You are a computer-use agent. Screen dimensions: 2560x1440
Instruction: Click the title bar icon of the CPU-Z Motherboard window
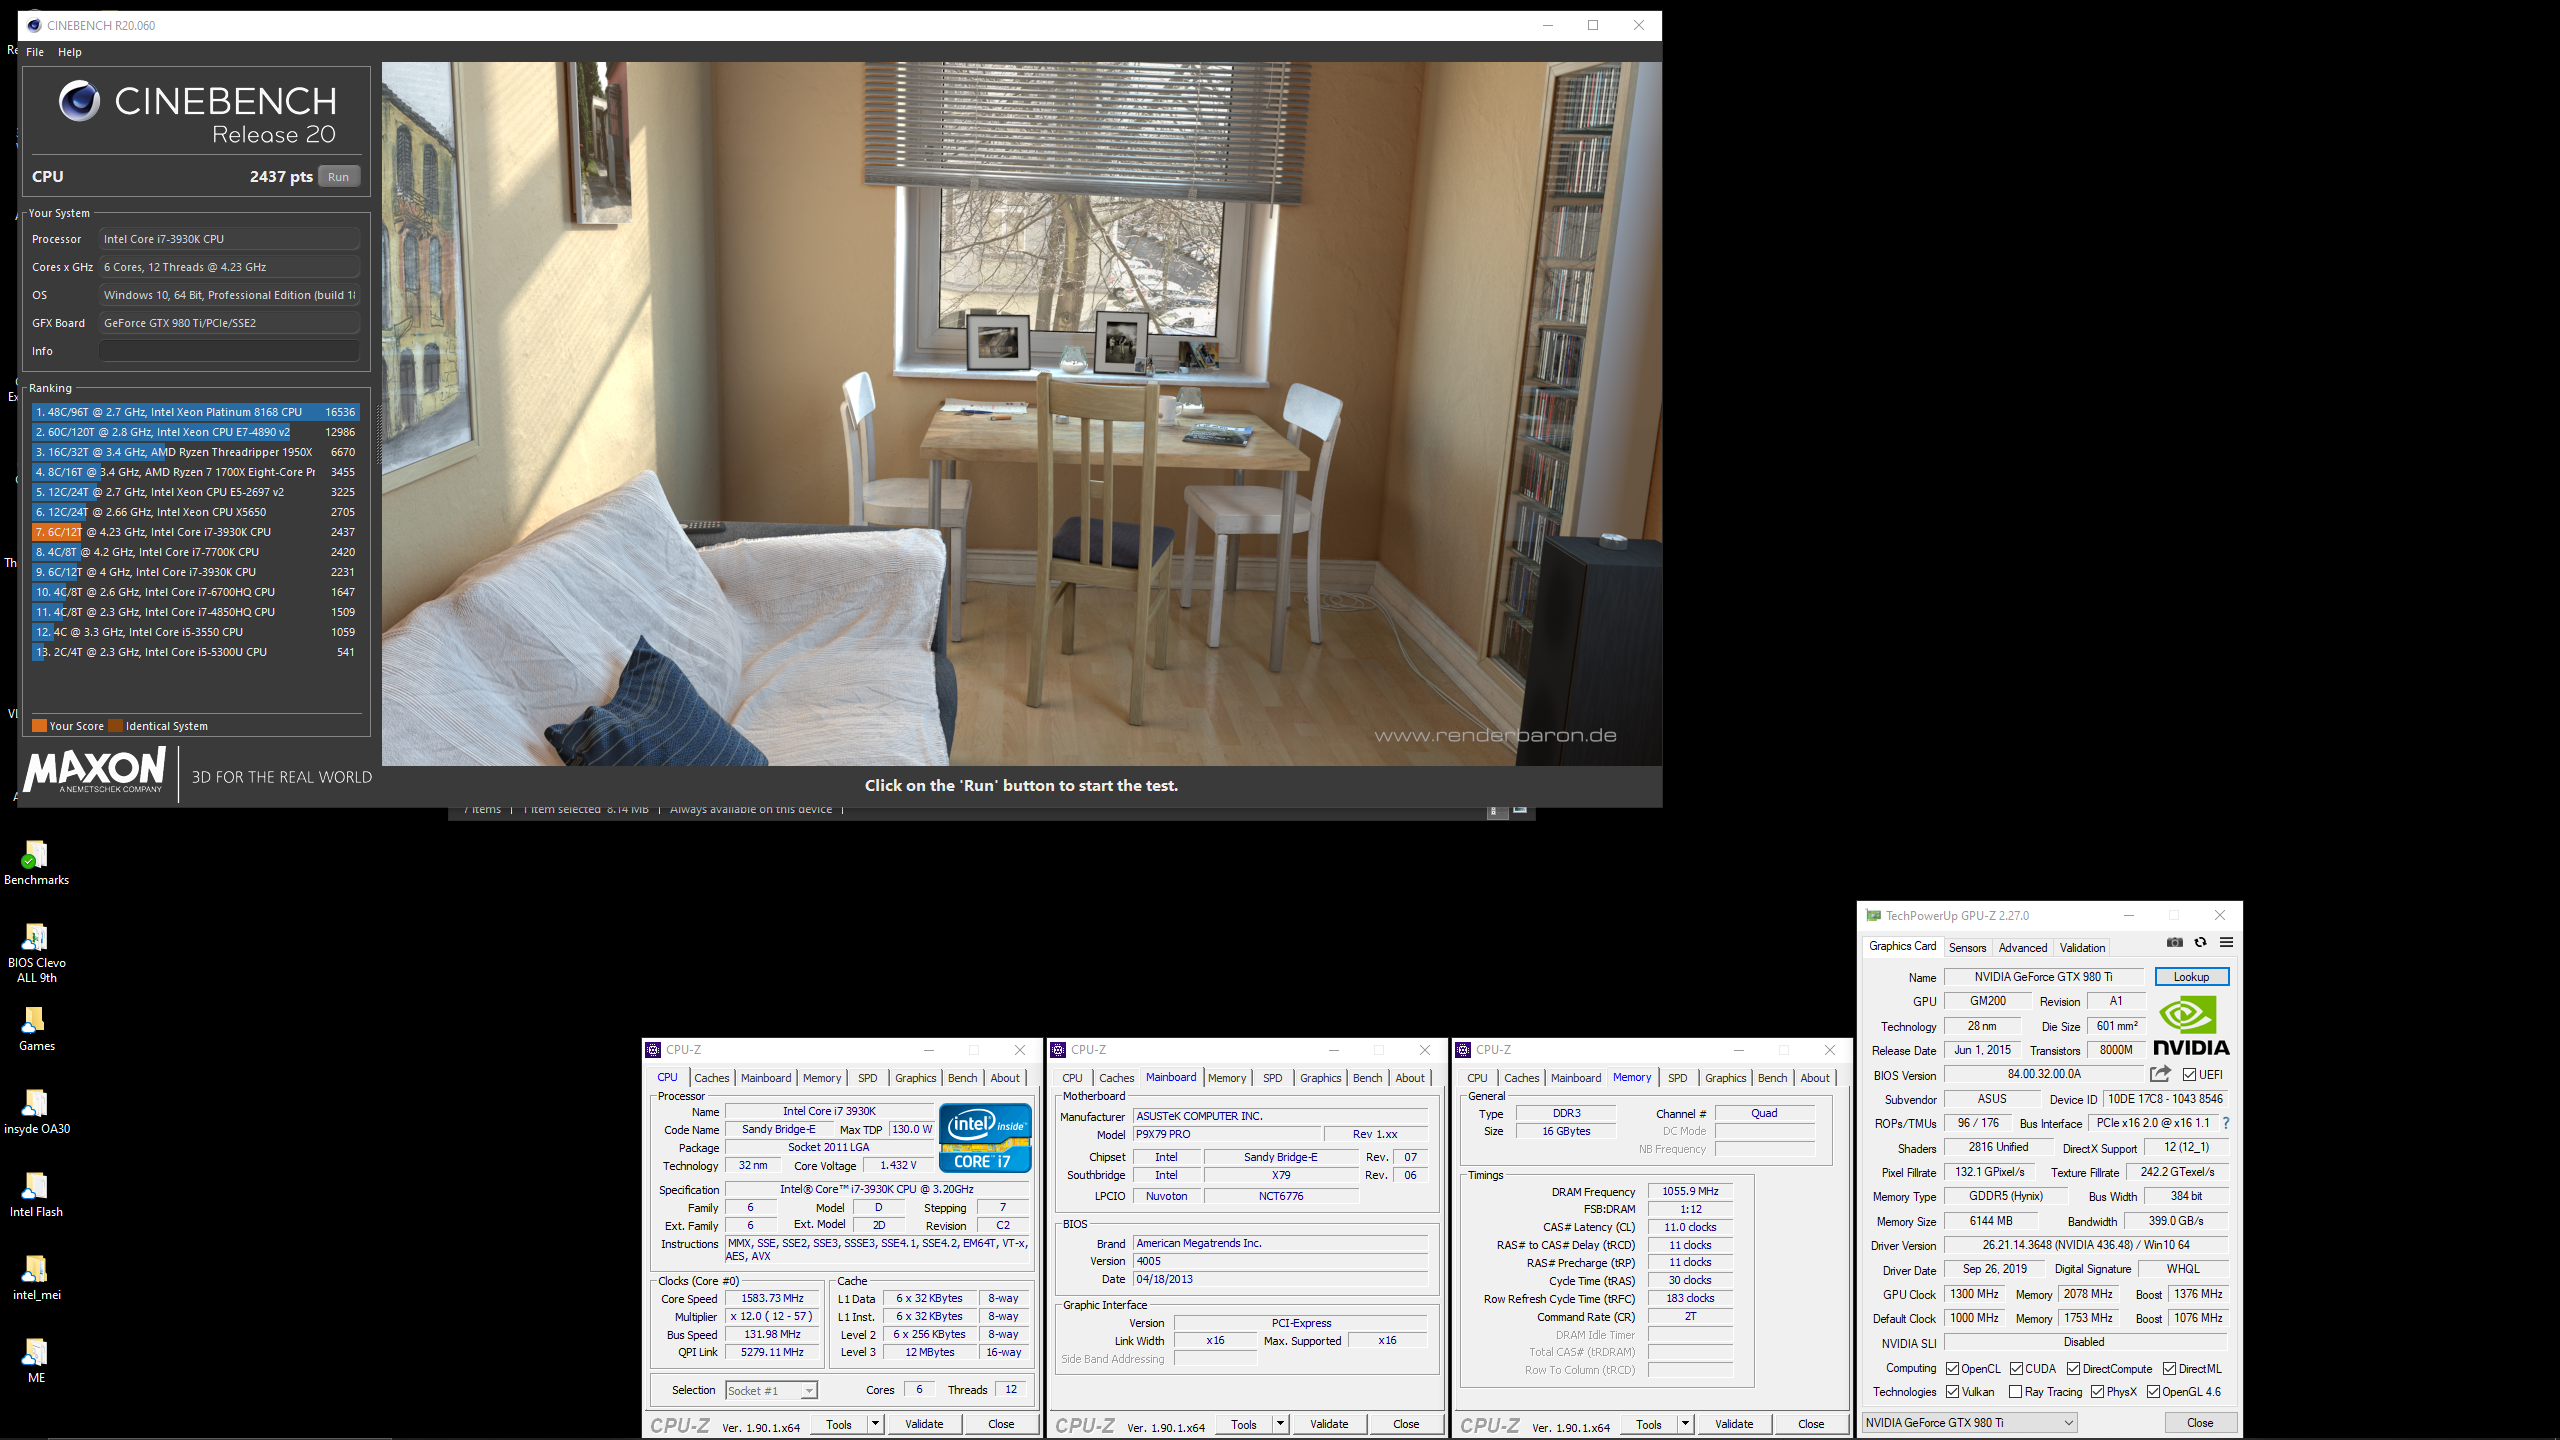[x=1058, y=1049]
